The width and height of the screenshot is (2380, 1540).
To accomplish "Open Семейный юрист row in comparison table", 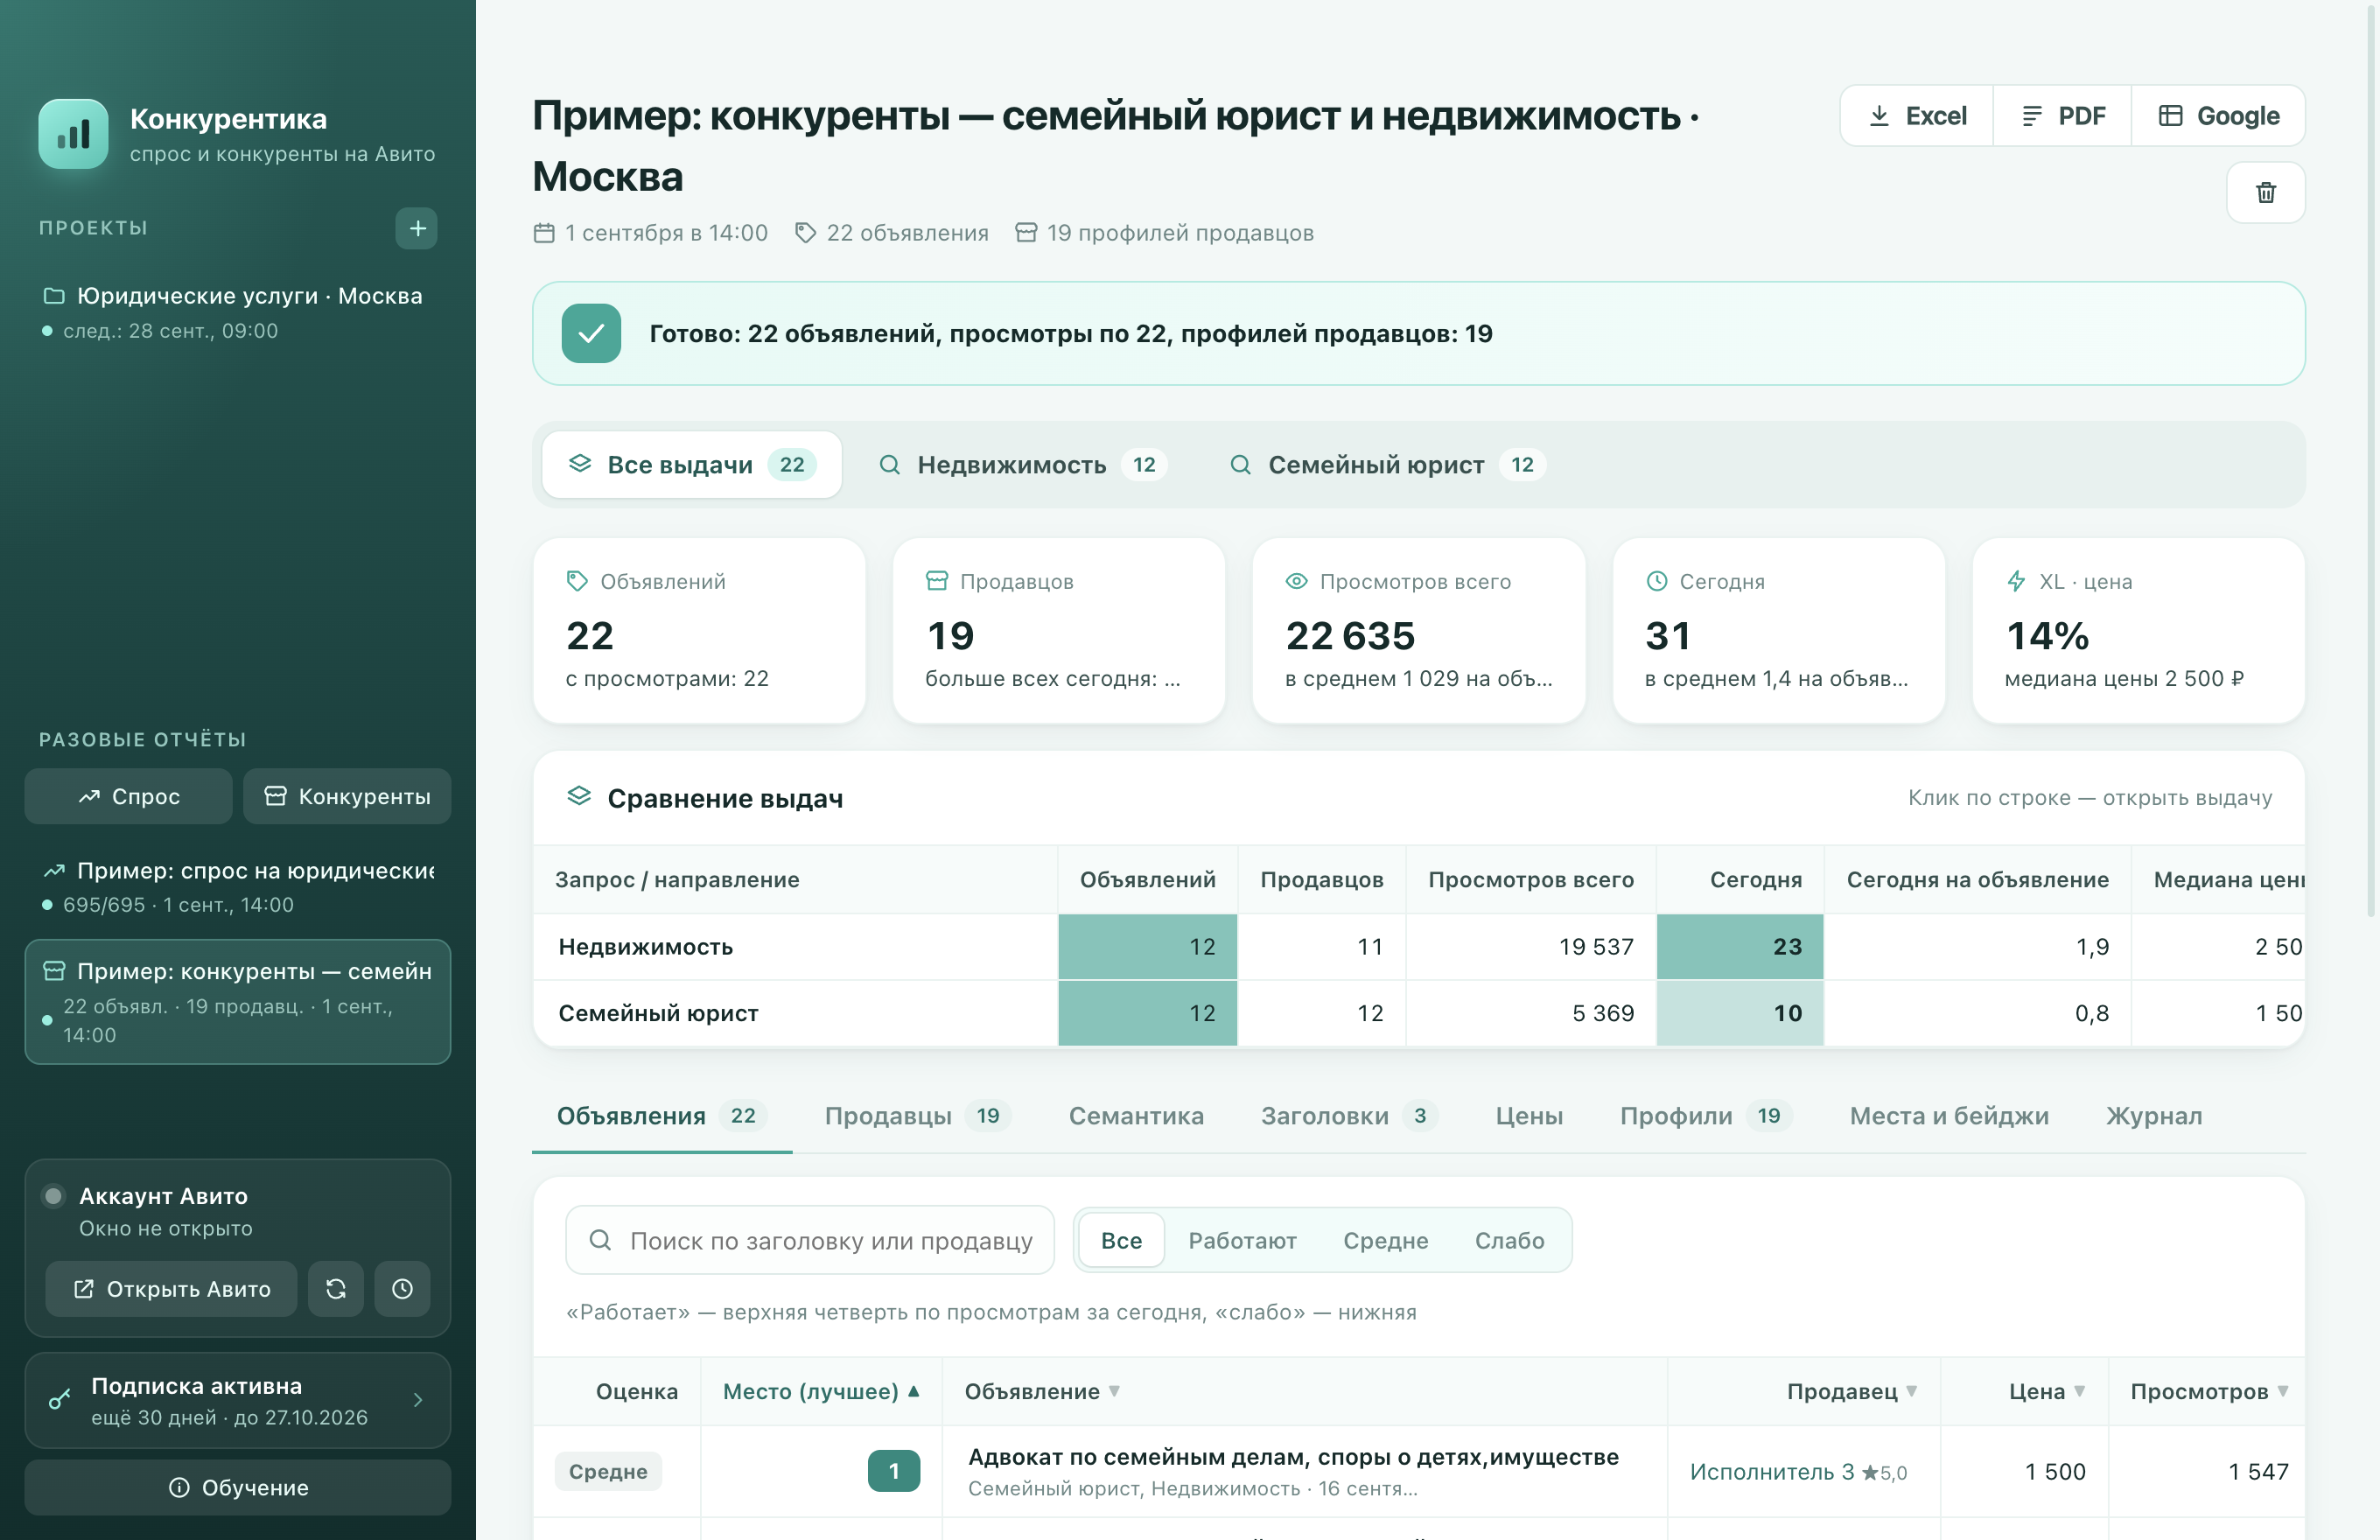I will pyautogui.click(x=1419, y=1013).
